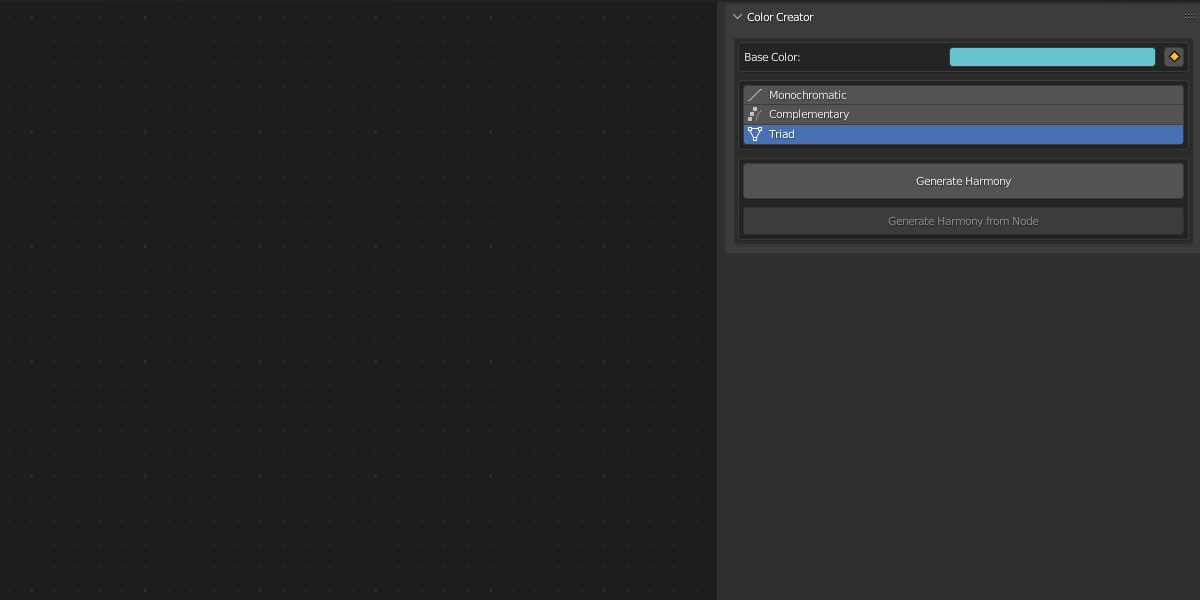Click the Generate Harmony button

click(x=963, y=181)
